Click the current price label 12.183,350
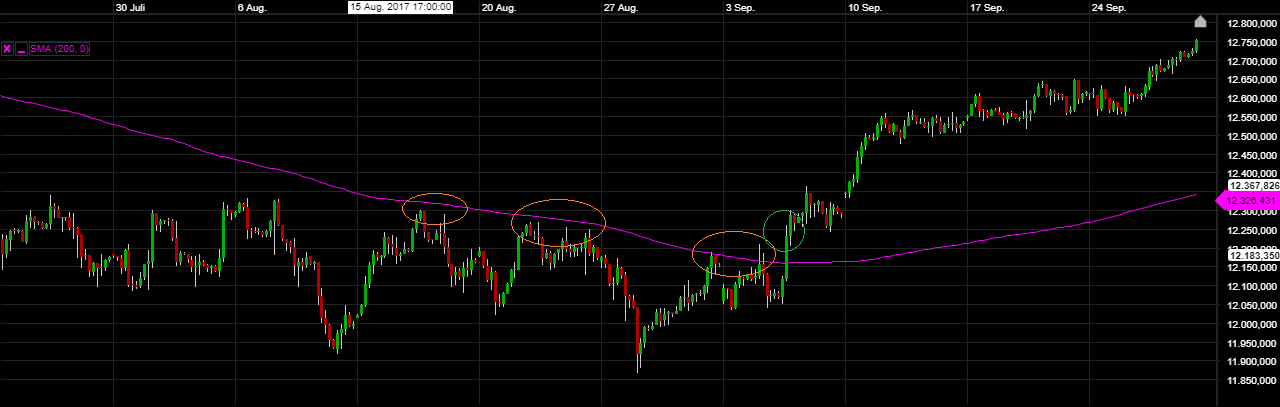1280x407 pixels. 1252,256
